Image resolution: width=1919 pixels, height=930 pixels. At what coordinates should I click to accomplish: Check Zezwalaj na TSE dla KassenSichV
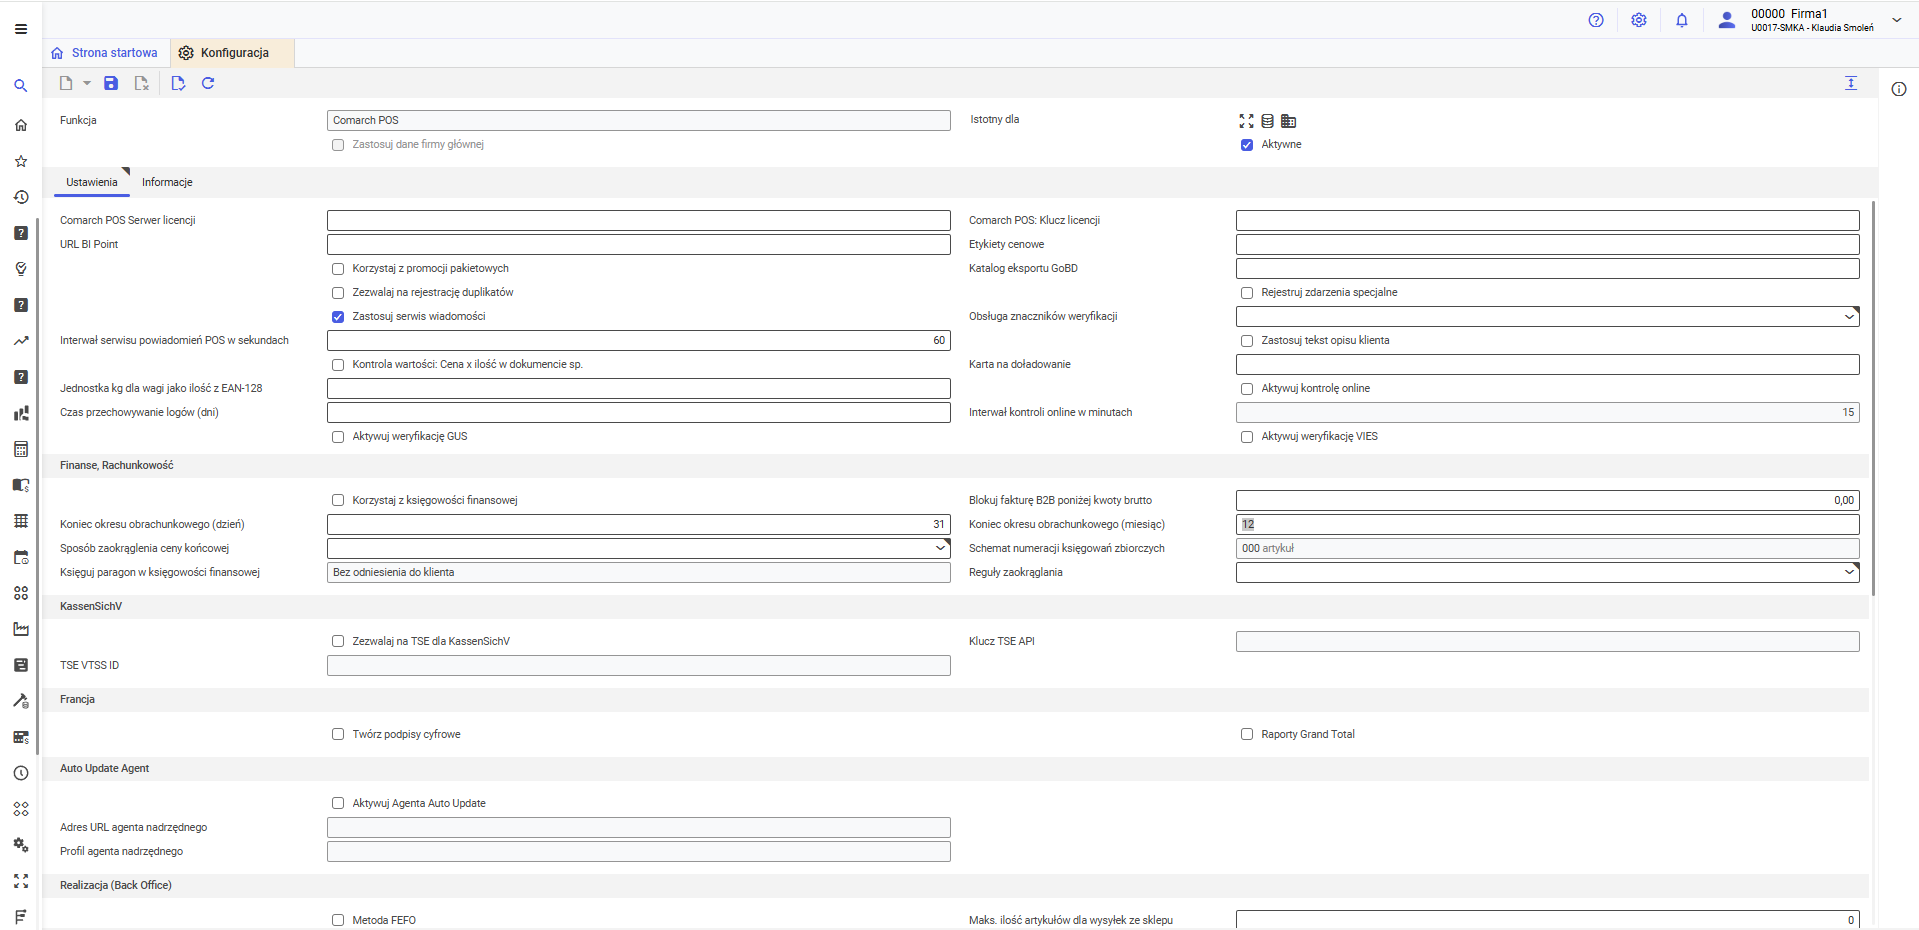tap(338, 642)
